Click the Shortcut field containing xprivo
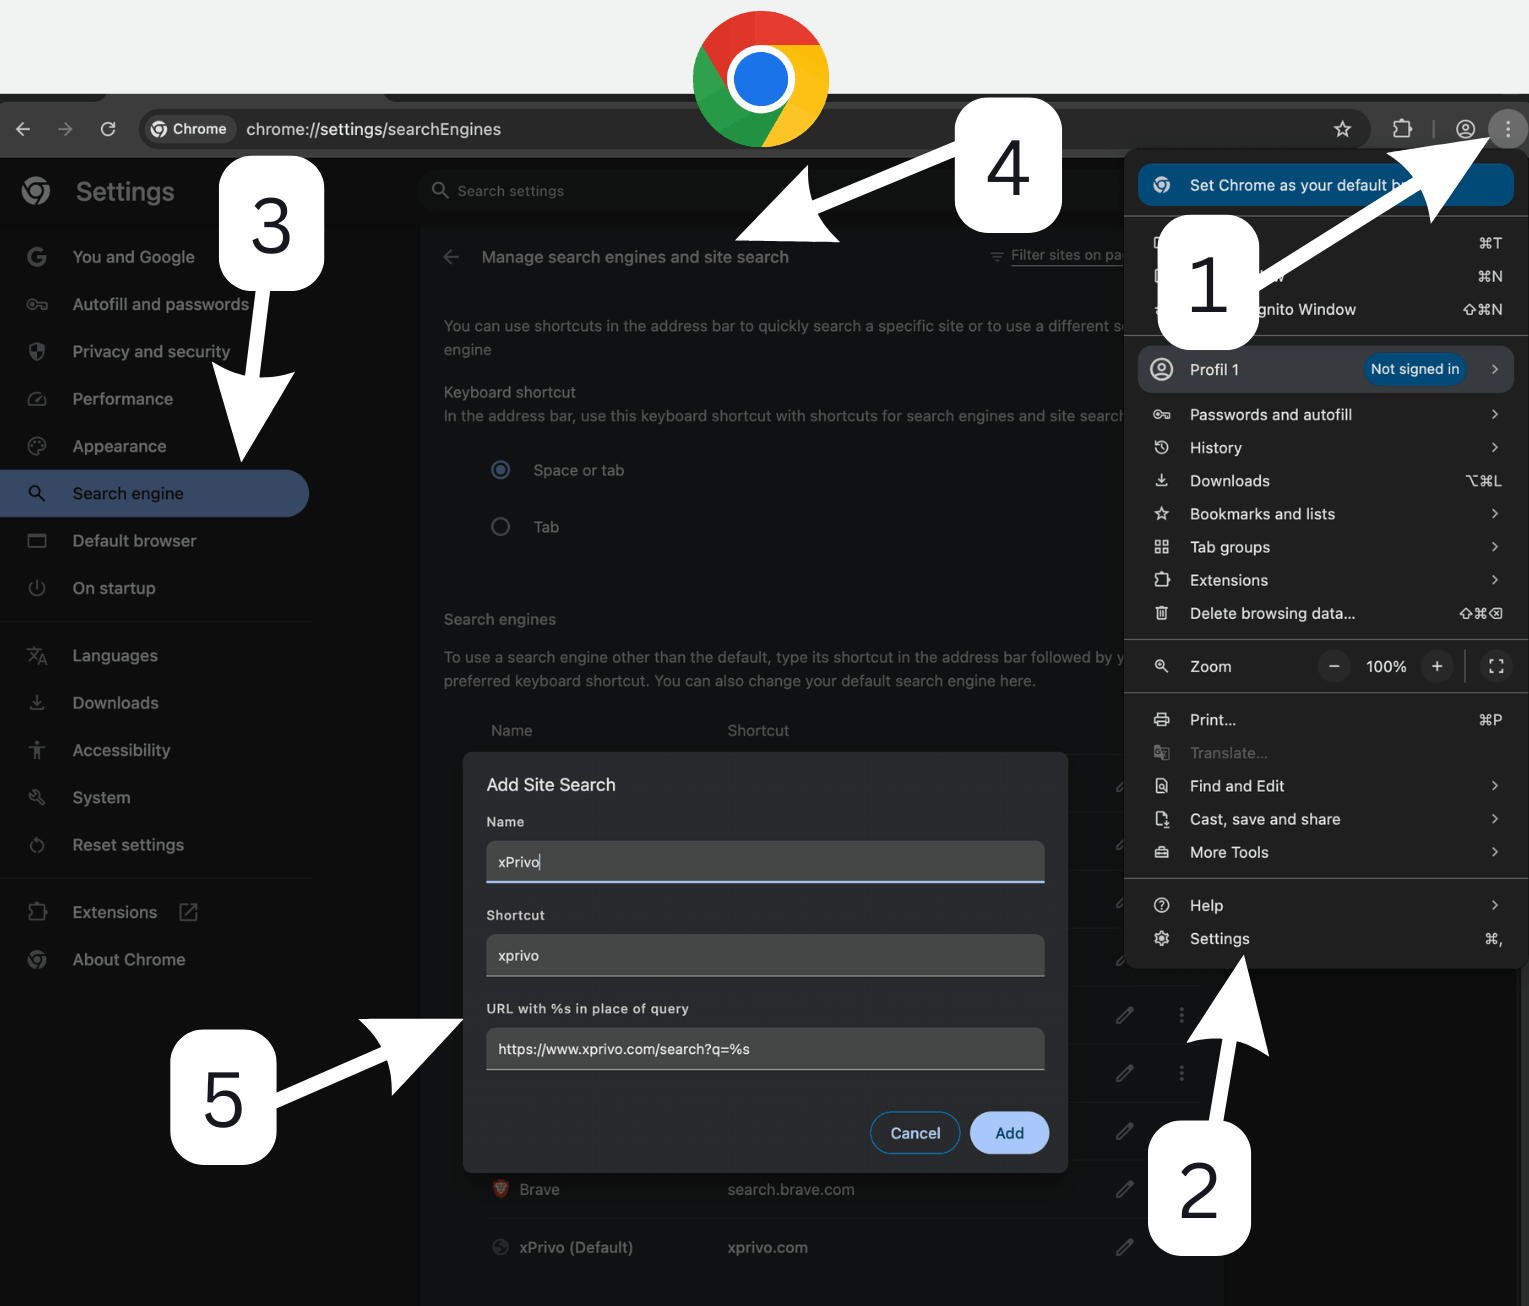The width and height of the screenshot is (1529, 1306). 765,955
